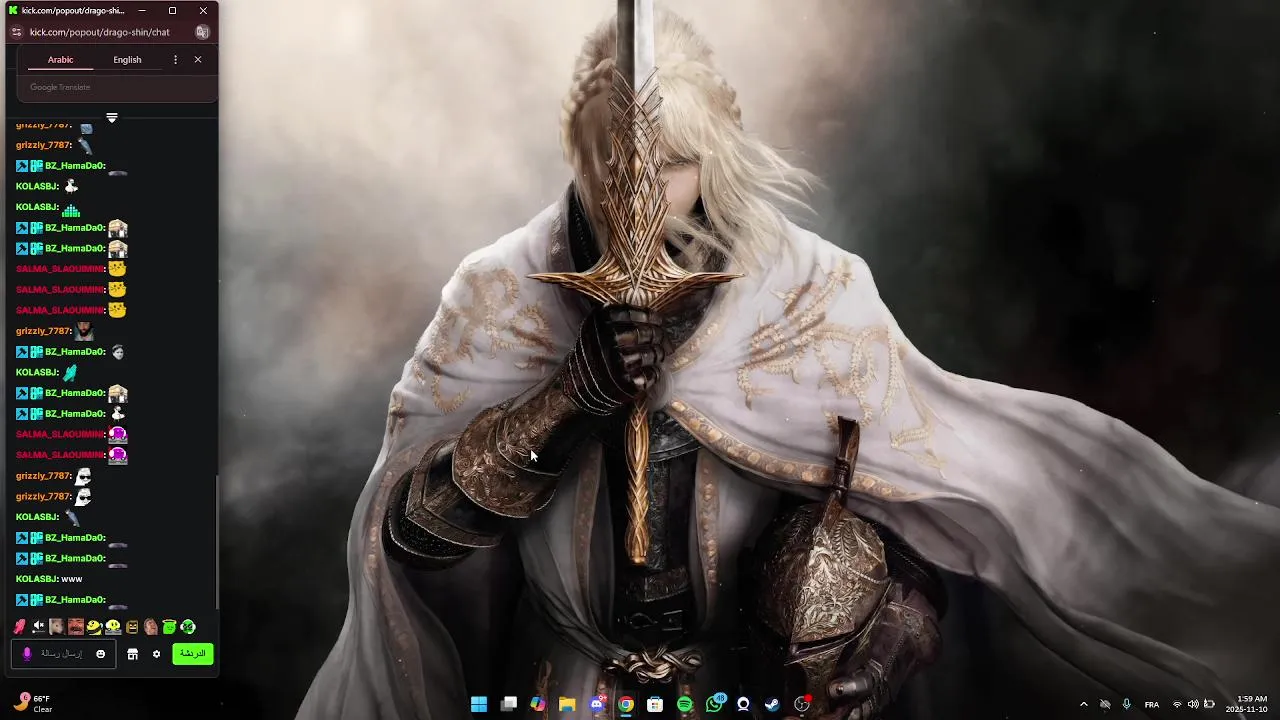
Task: Open Task View on the taskbar
Action: [x=509, y=704]
